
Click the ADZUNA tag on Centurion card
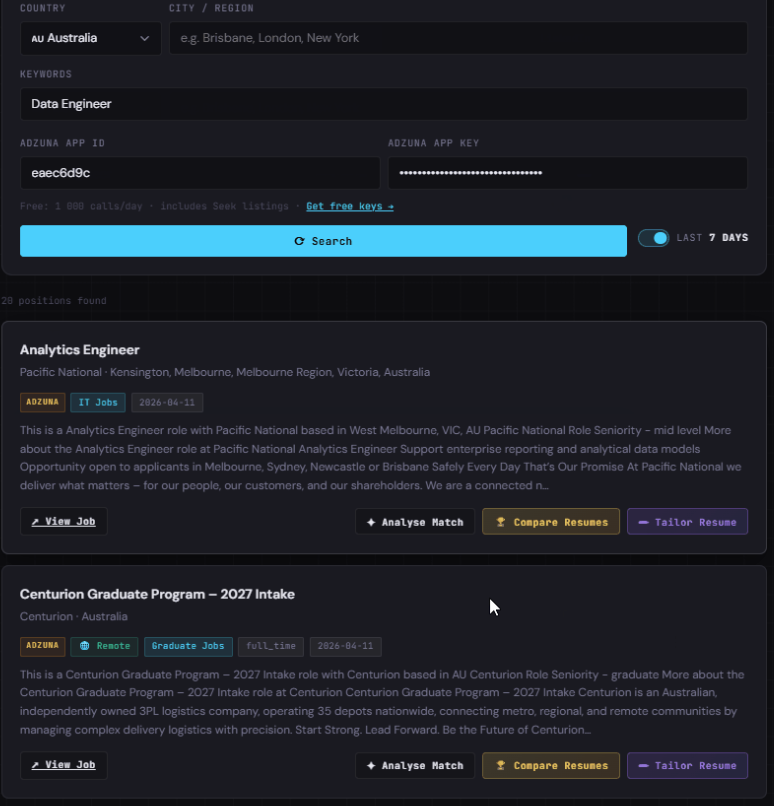point(43,646)
